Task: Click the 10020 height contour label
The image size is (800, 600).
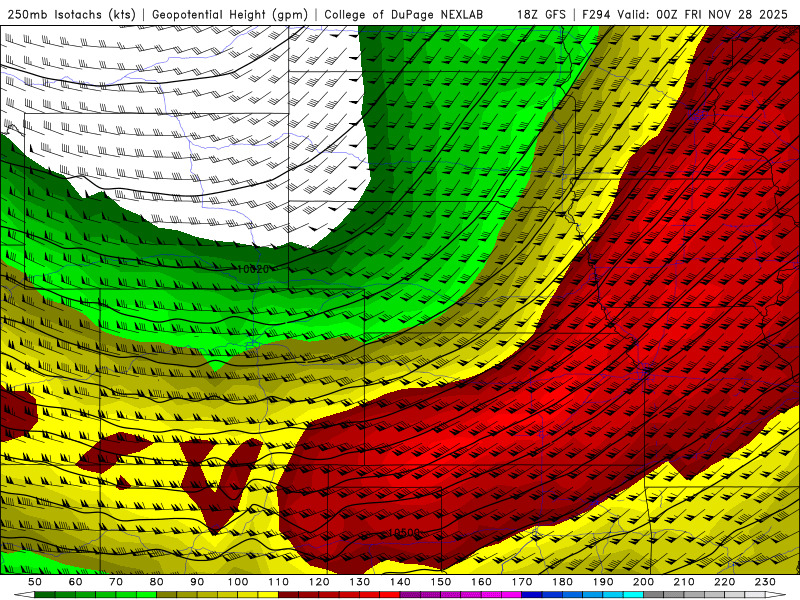Action: pyautogui.click(x=253, y=269)
